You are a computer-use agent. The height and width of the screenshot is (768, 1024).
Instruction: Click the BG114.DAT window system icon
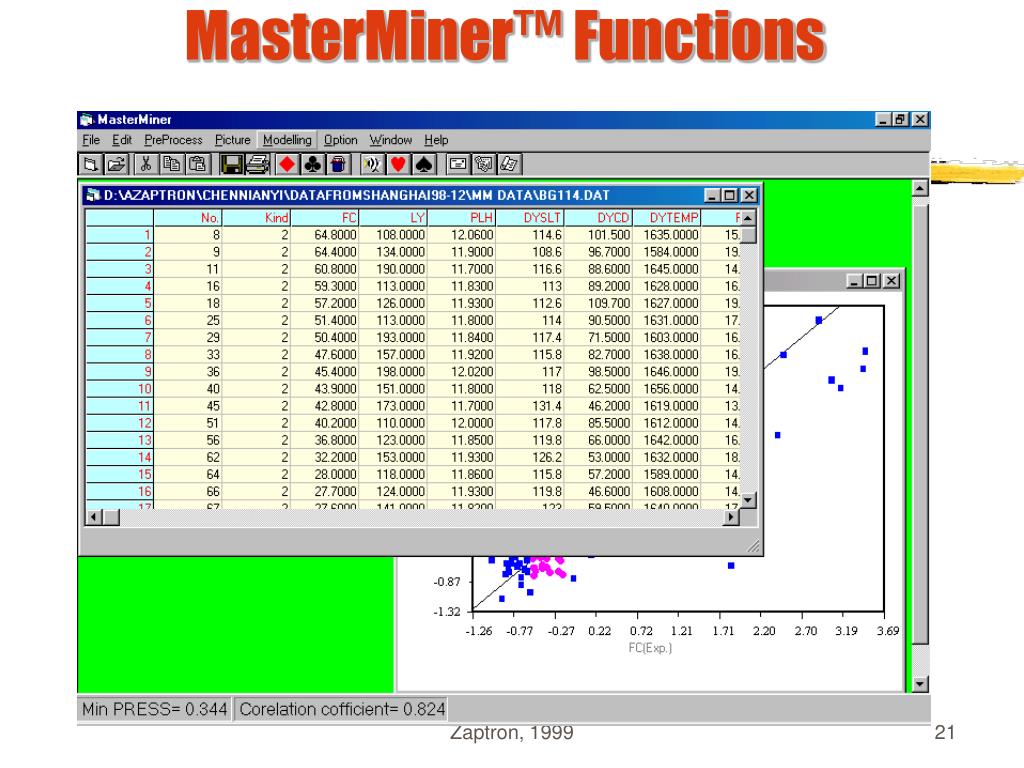coord(93,195)
